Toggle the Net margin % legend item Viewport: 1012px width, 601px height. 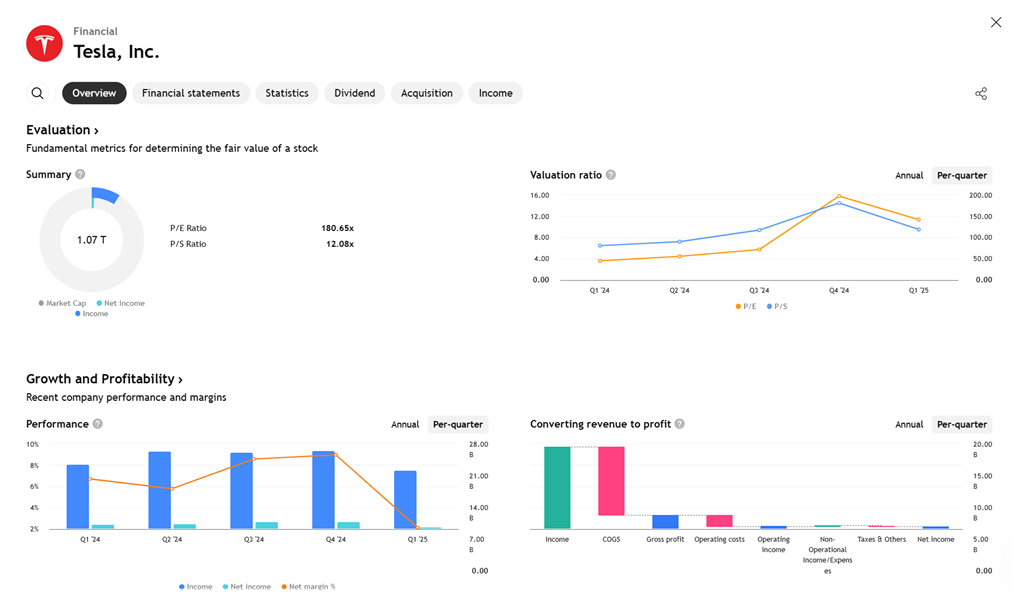coord(308,587)
